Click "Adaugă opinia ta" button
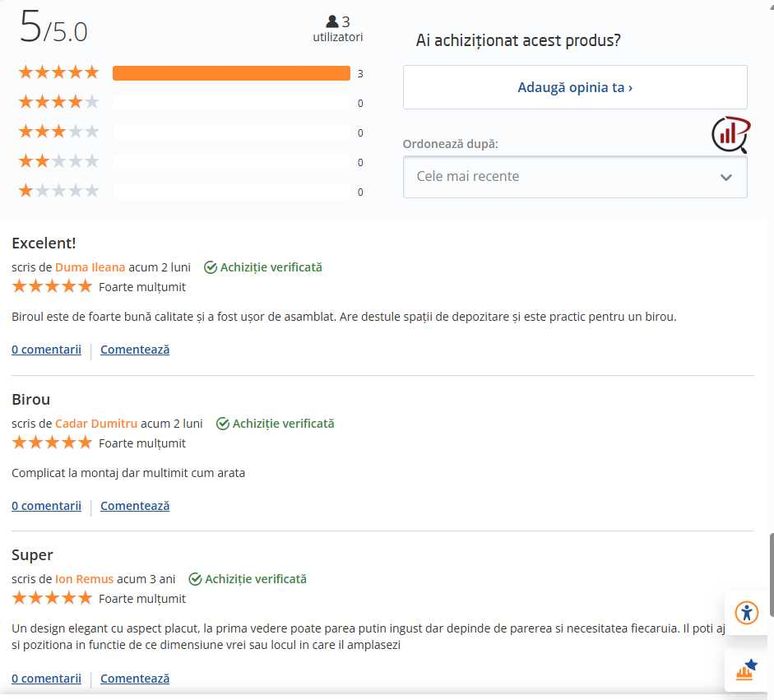This screenshot has height=700, width=774. coord(574,88)
